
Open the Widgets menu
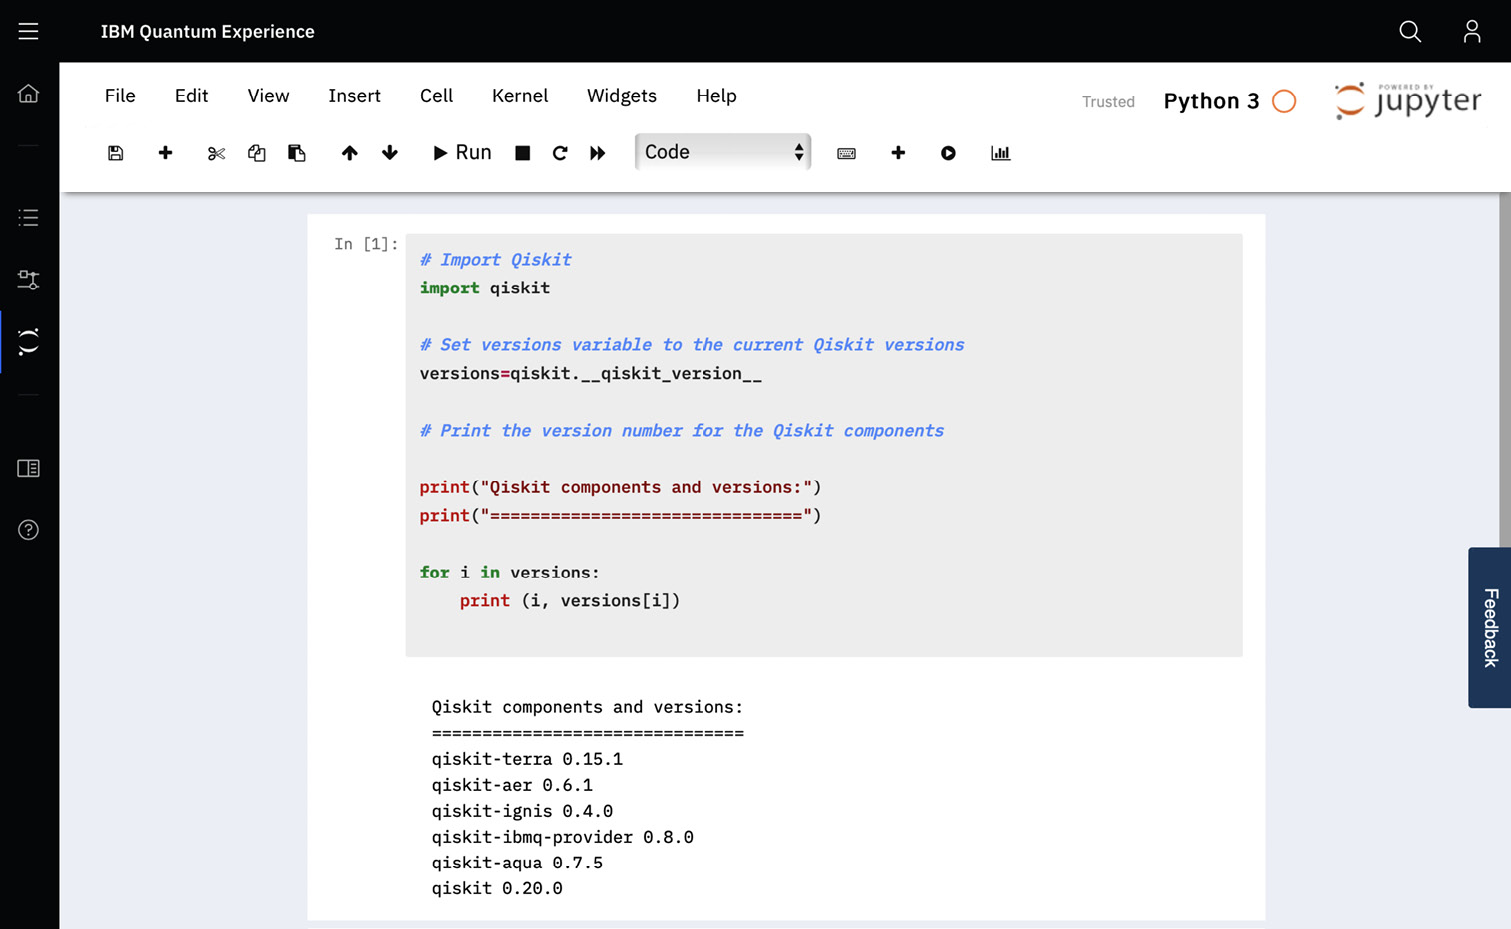622,96
